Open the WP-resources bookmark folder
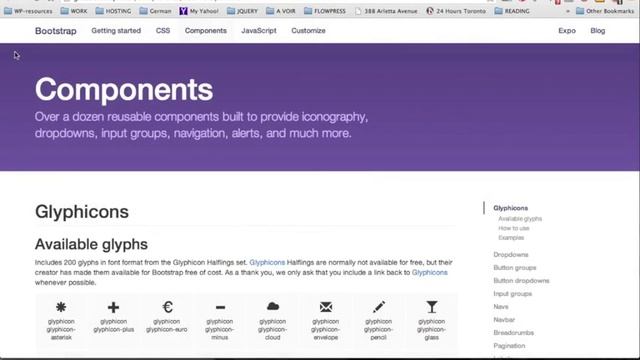The image size is (640, 360). click(x=28, y=11)
